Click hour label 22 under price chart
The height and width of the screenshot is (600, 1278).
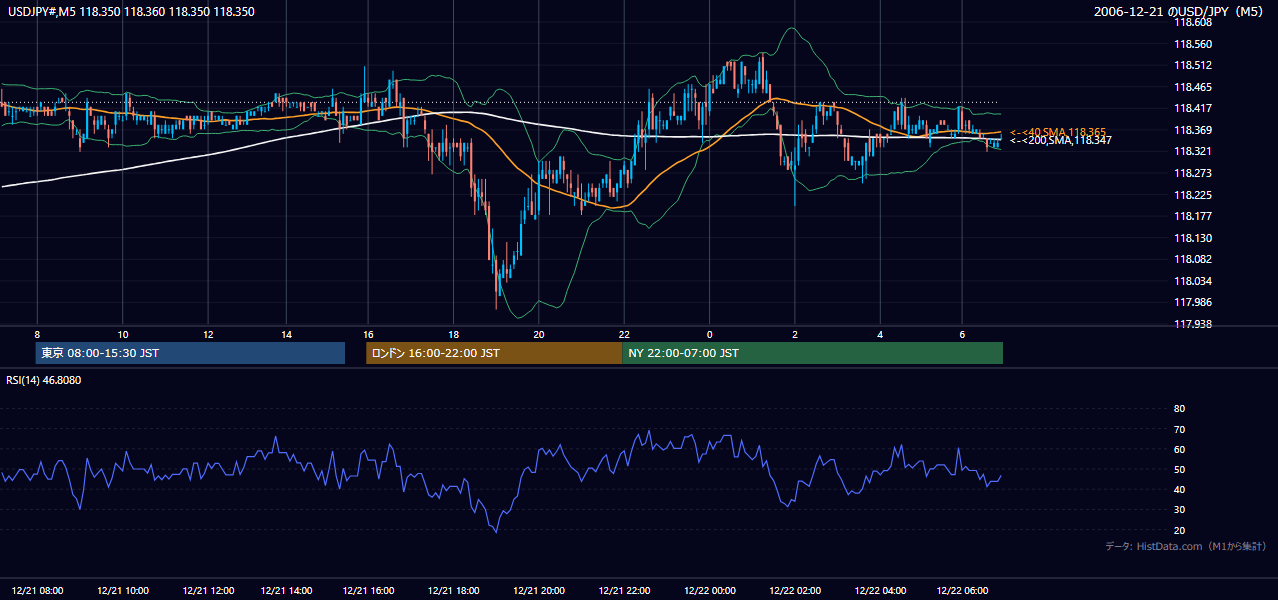click(623, 334)
